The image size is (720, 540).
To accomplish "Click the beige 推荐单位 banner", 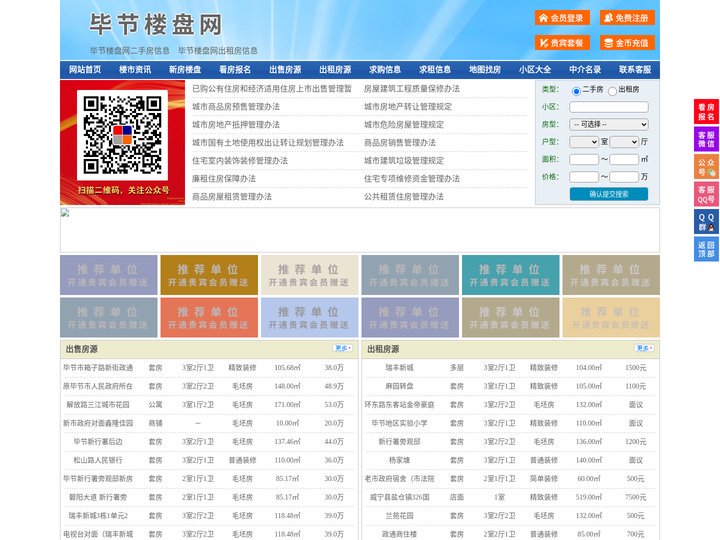I will click(309, 275).
